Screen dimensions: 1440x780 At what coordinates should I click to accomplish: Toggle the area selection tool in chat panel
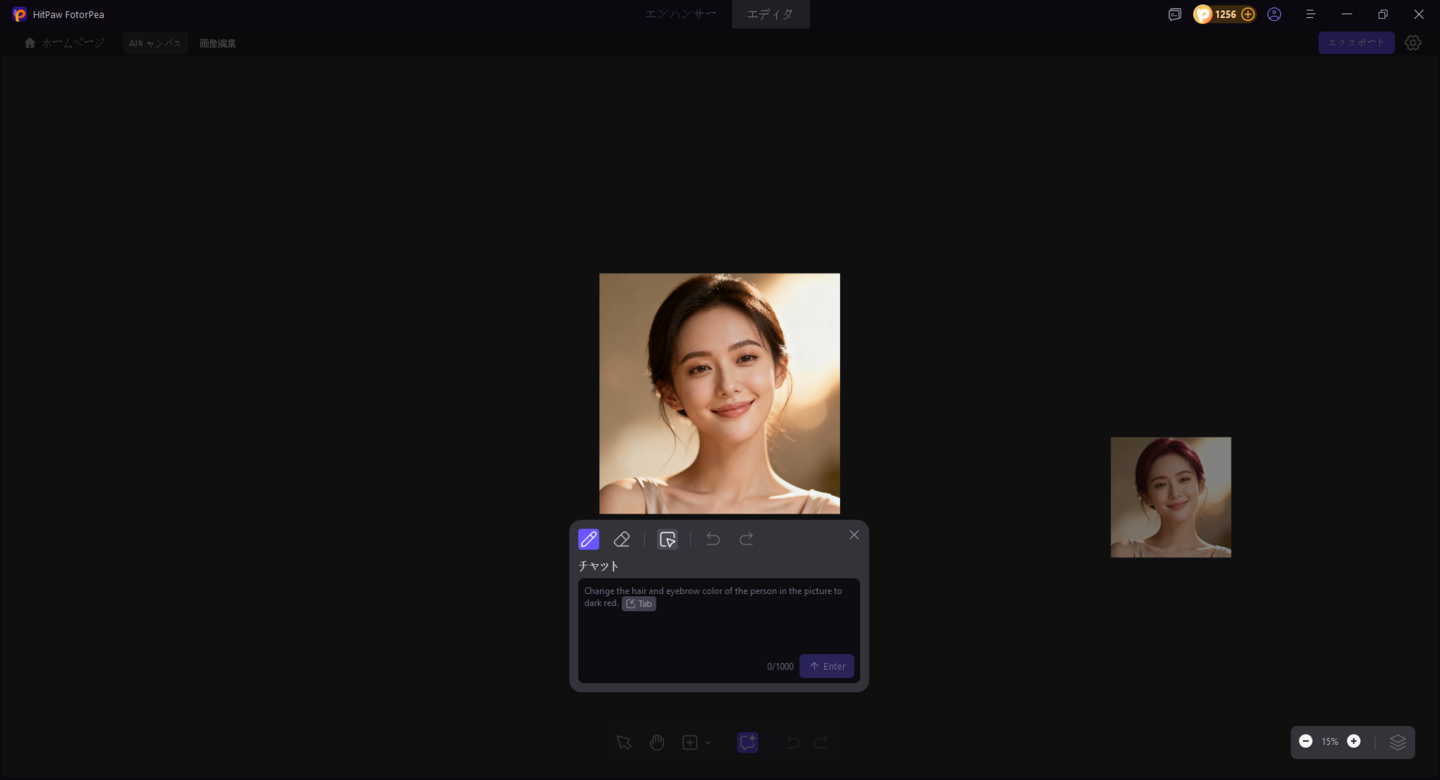click(667, 539)
